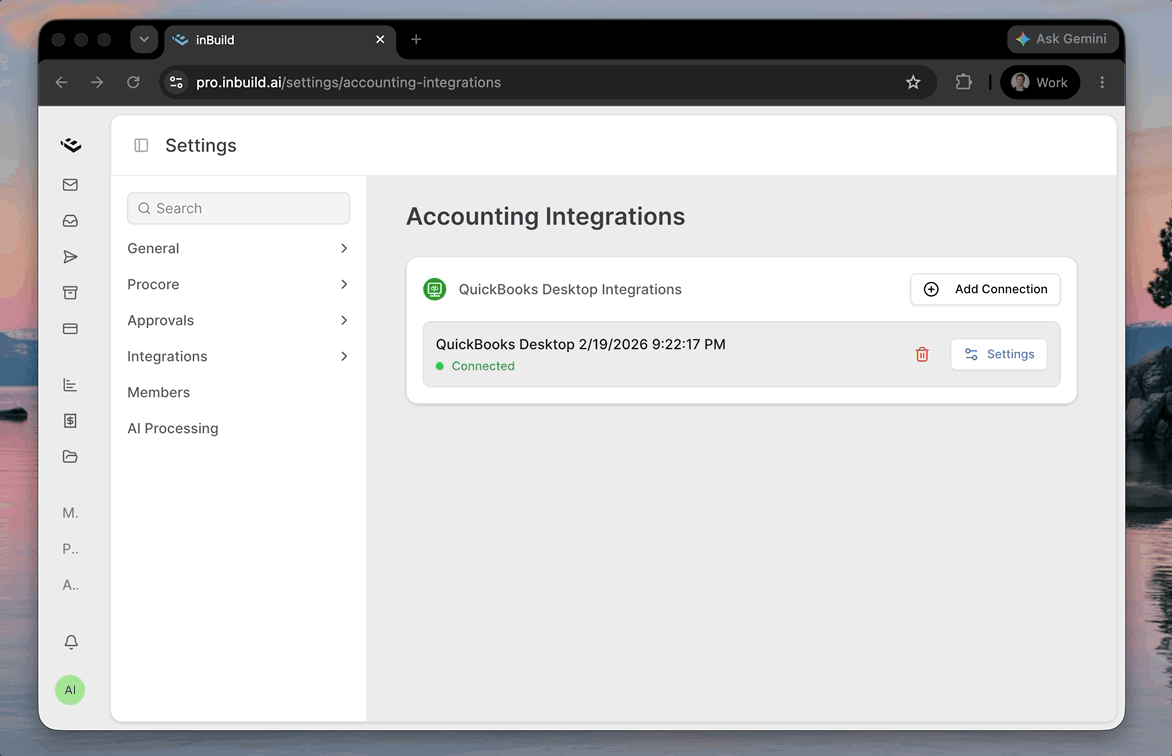Click the dollar invoice icon in sidebar
This screenshot has height=756, width=1172.
point(70,421)
